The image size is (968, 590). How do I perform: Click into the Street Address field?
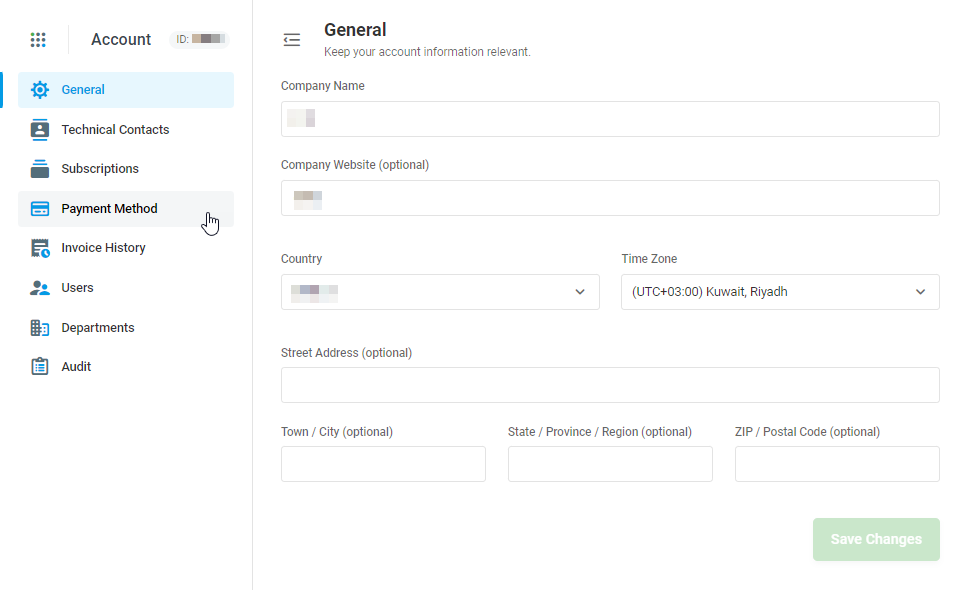610,385
